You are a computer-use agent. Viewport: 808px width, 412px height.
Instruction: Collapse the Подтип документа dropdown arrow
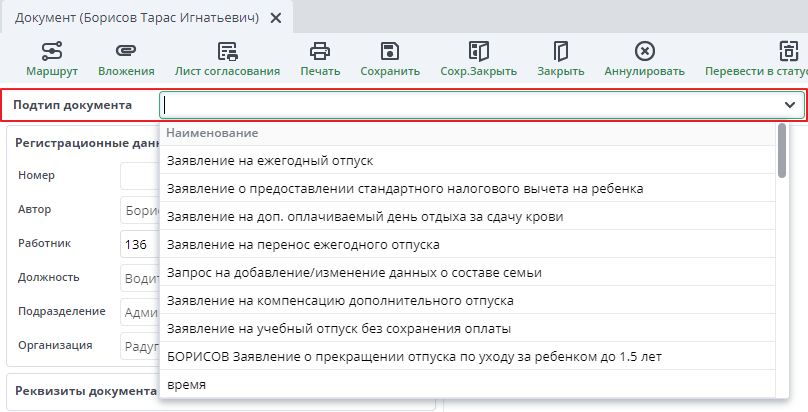tap(789, 105)
